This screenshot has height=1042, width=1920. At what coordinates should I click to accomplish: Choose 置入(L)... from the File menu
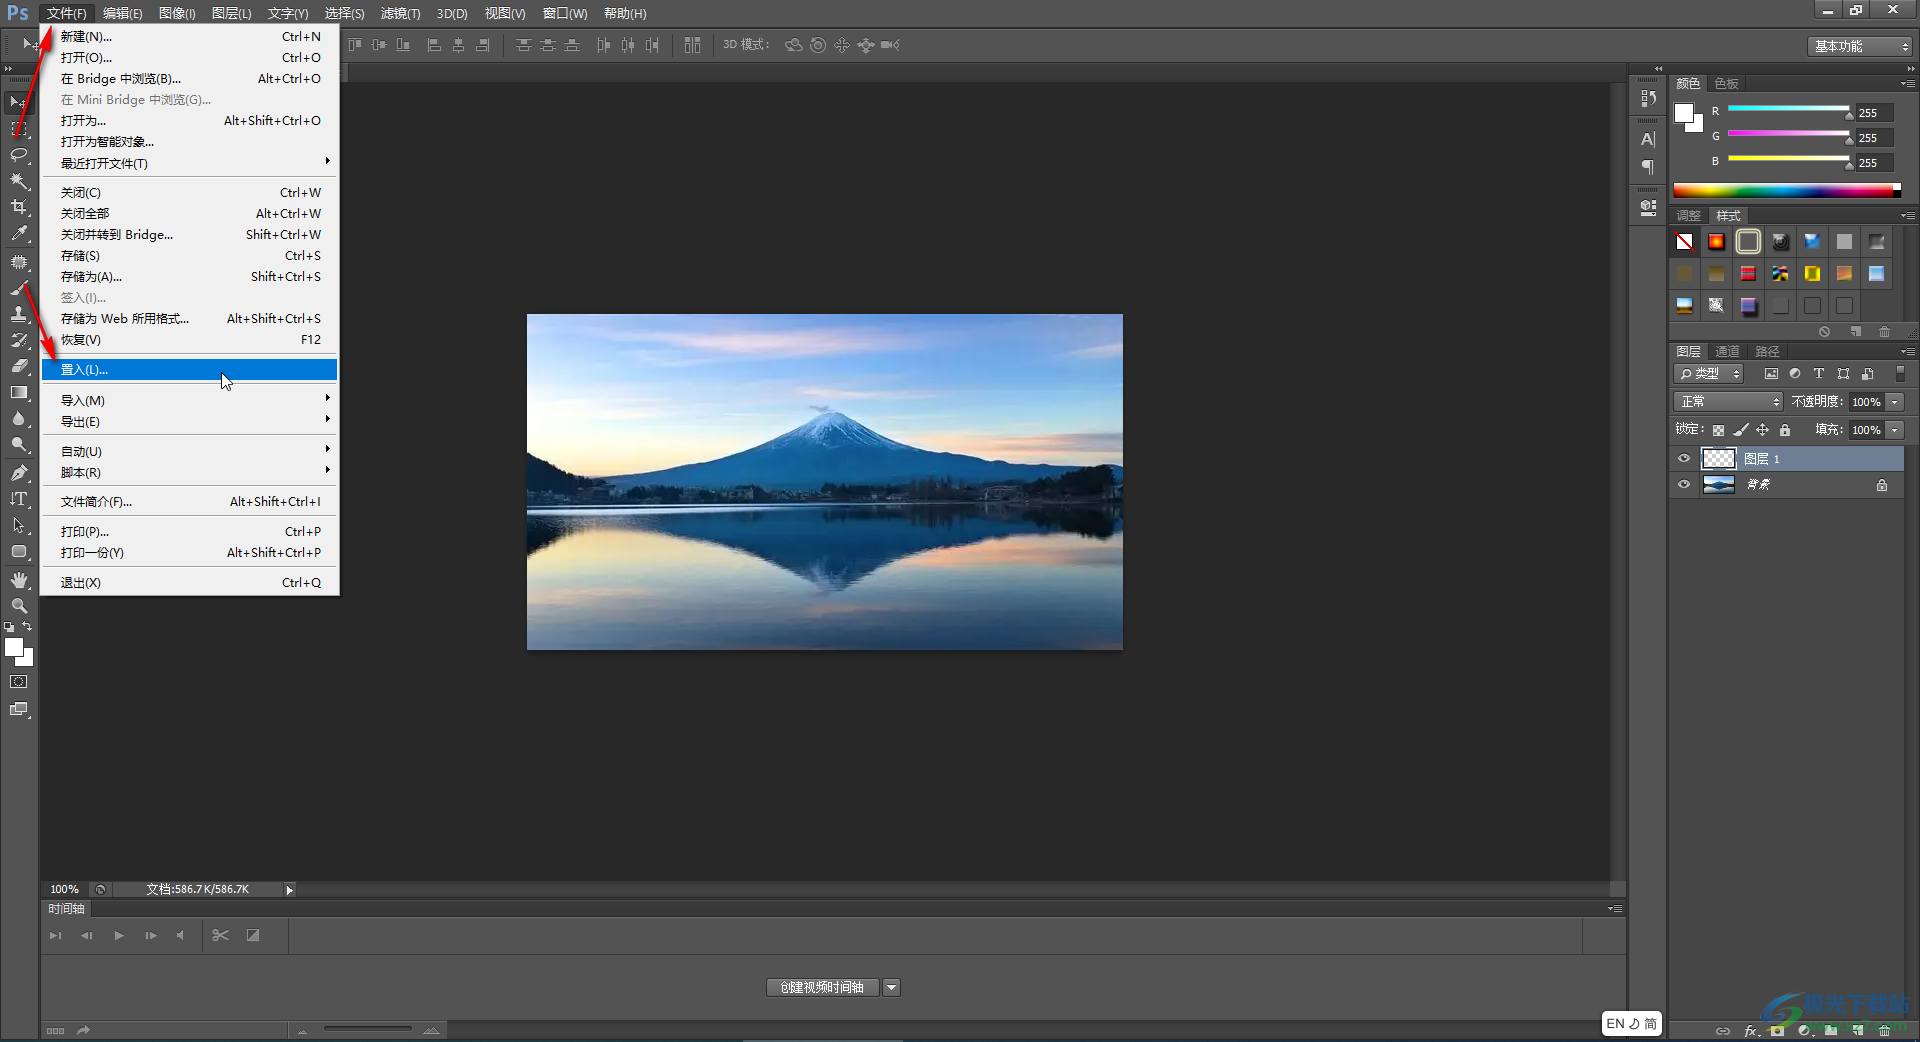tap(190, 369)
